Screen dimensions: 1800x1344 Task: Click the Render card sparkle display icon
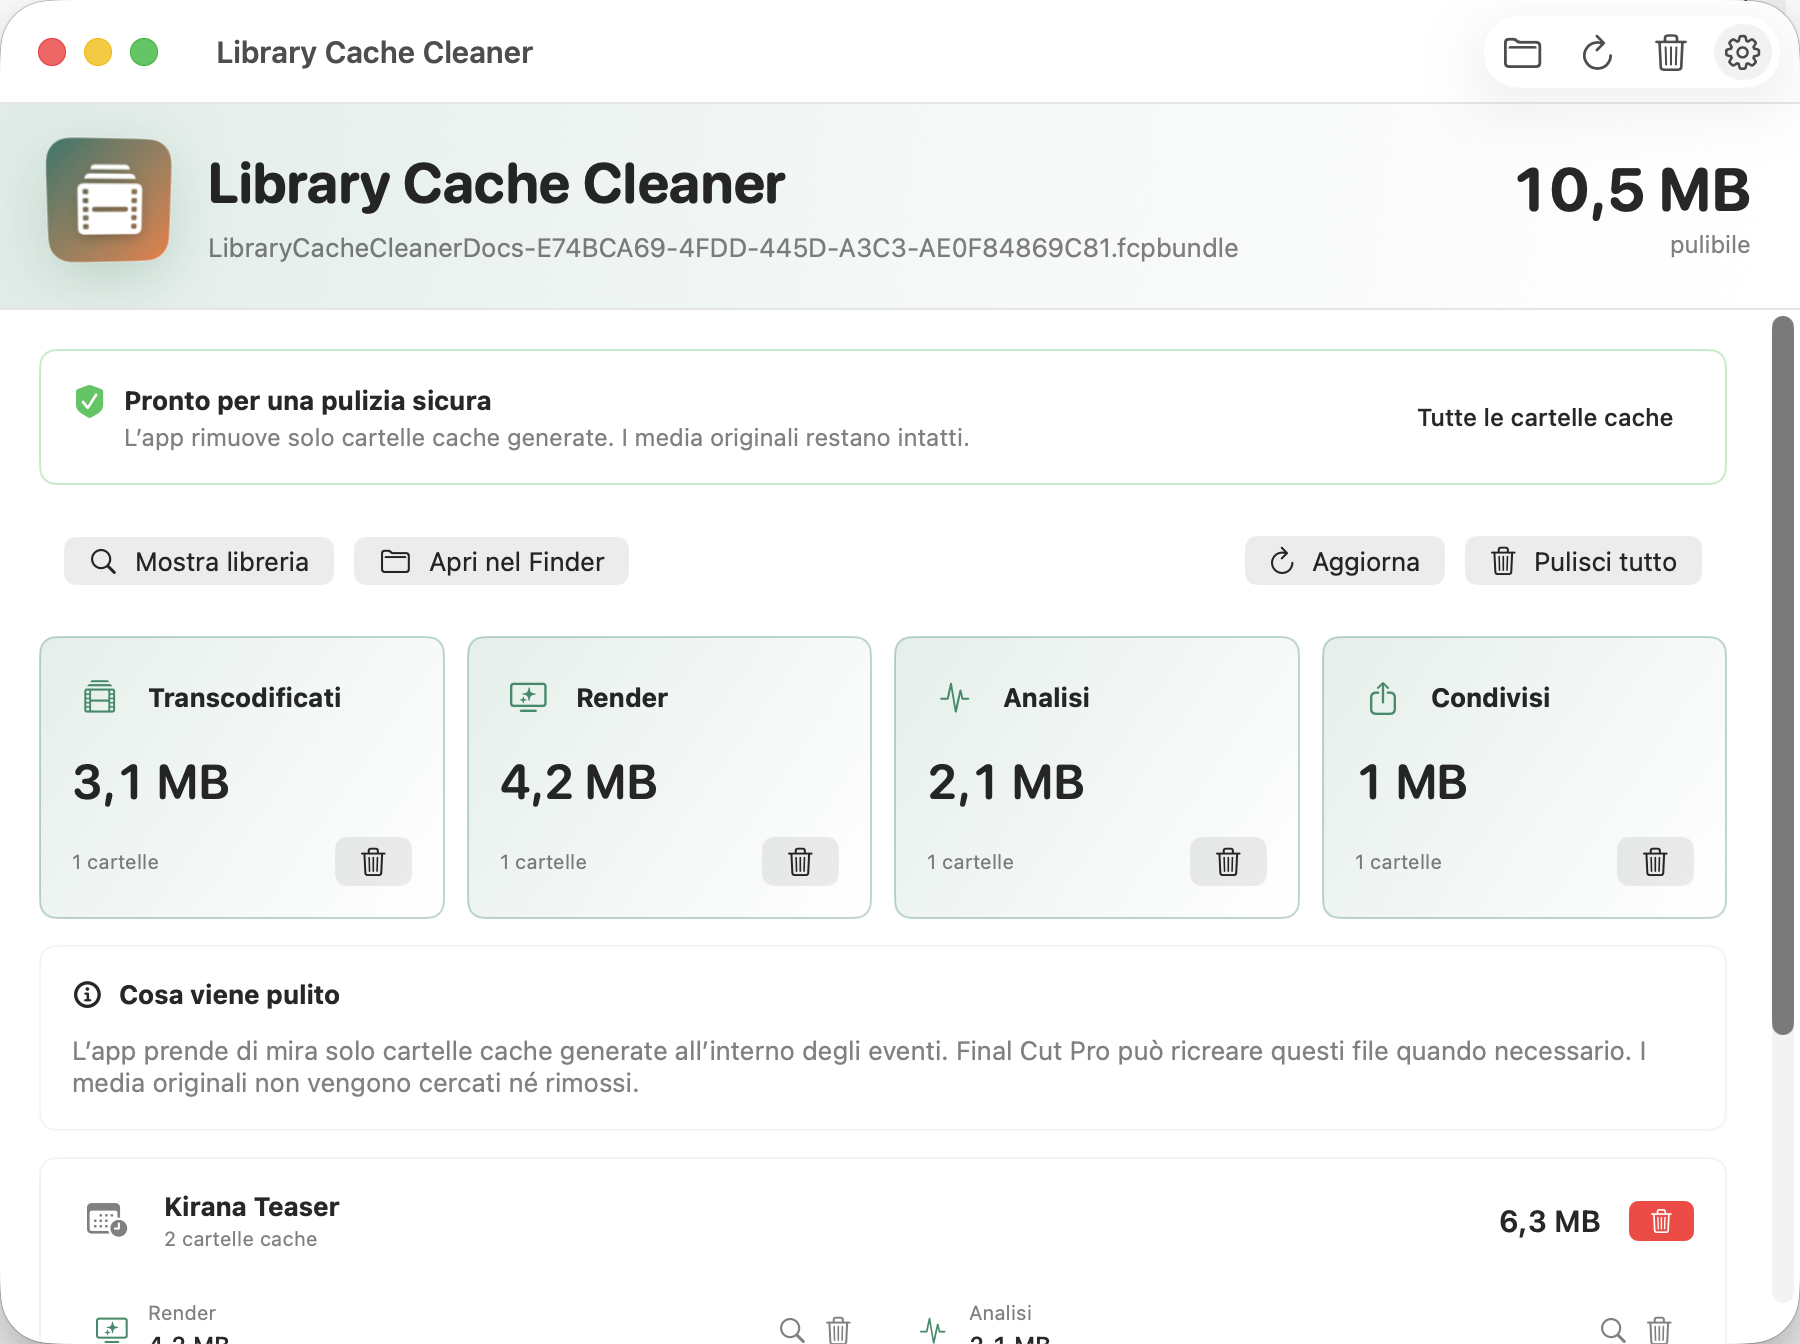[x=528, y=697]
